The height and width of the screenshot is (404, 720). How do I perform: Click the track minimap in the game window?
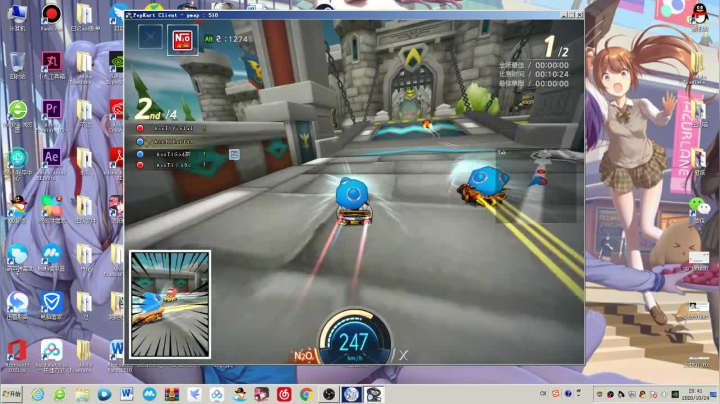(536, 186)
